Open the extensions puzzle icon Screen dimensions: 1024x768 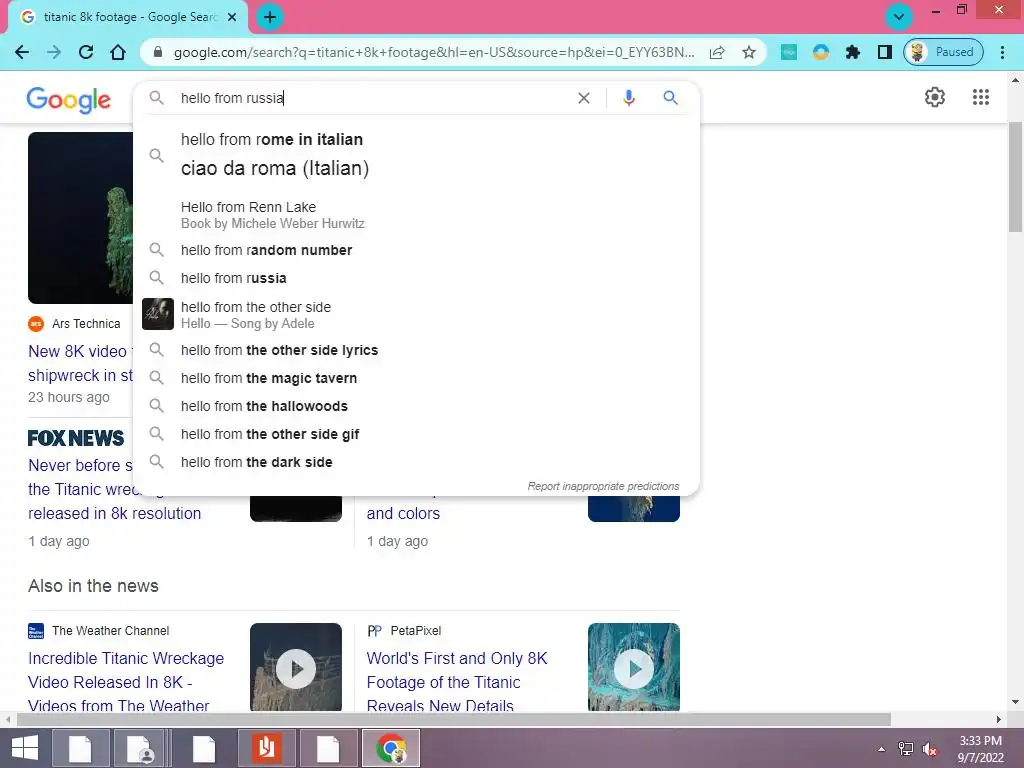(x=852, y=52)
